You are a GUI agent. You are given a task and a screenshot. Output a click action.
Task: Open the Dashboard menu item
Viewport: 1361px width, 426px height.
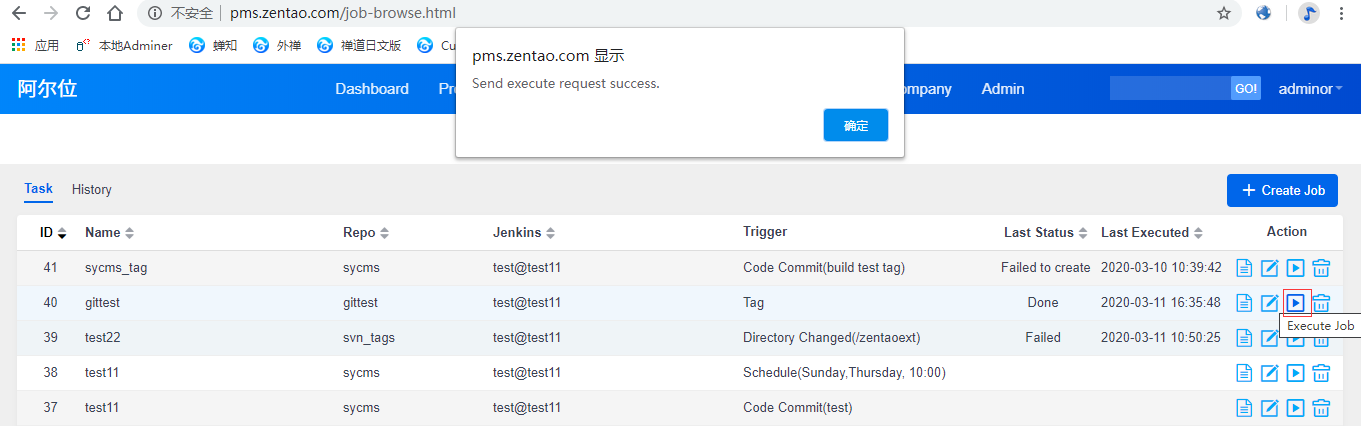coord(372,89)
